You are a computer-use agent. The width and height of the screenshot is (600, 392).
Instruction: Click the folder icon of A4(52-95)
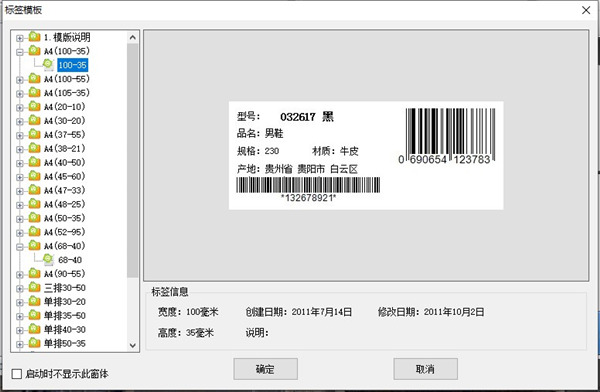tap(34, 231)
